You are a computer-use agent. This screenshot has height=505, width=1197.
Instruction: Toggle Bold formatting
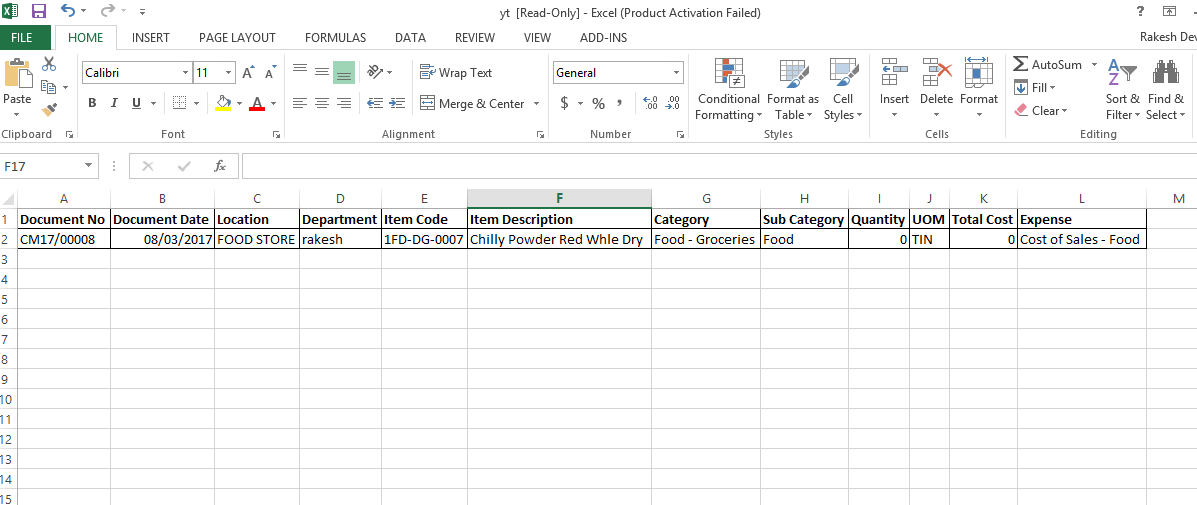[92, 103]
